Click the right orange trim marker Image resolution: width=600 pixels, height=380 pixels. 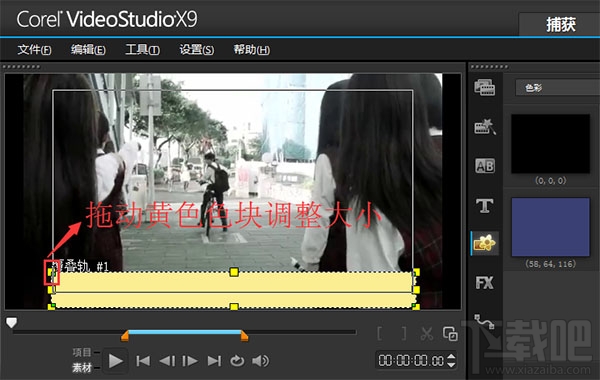[244, 336]
